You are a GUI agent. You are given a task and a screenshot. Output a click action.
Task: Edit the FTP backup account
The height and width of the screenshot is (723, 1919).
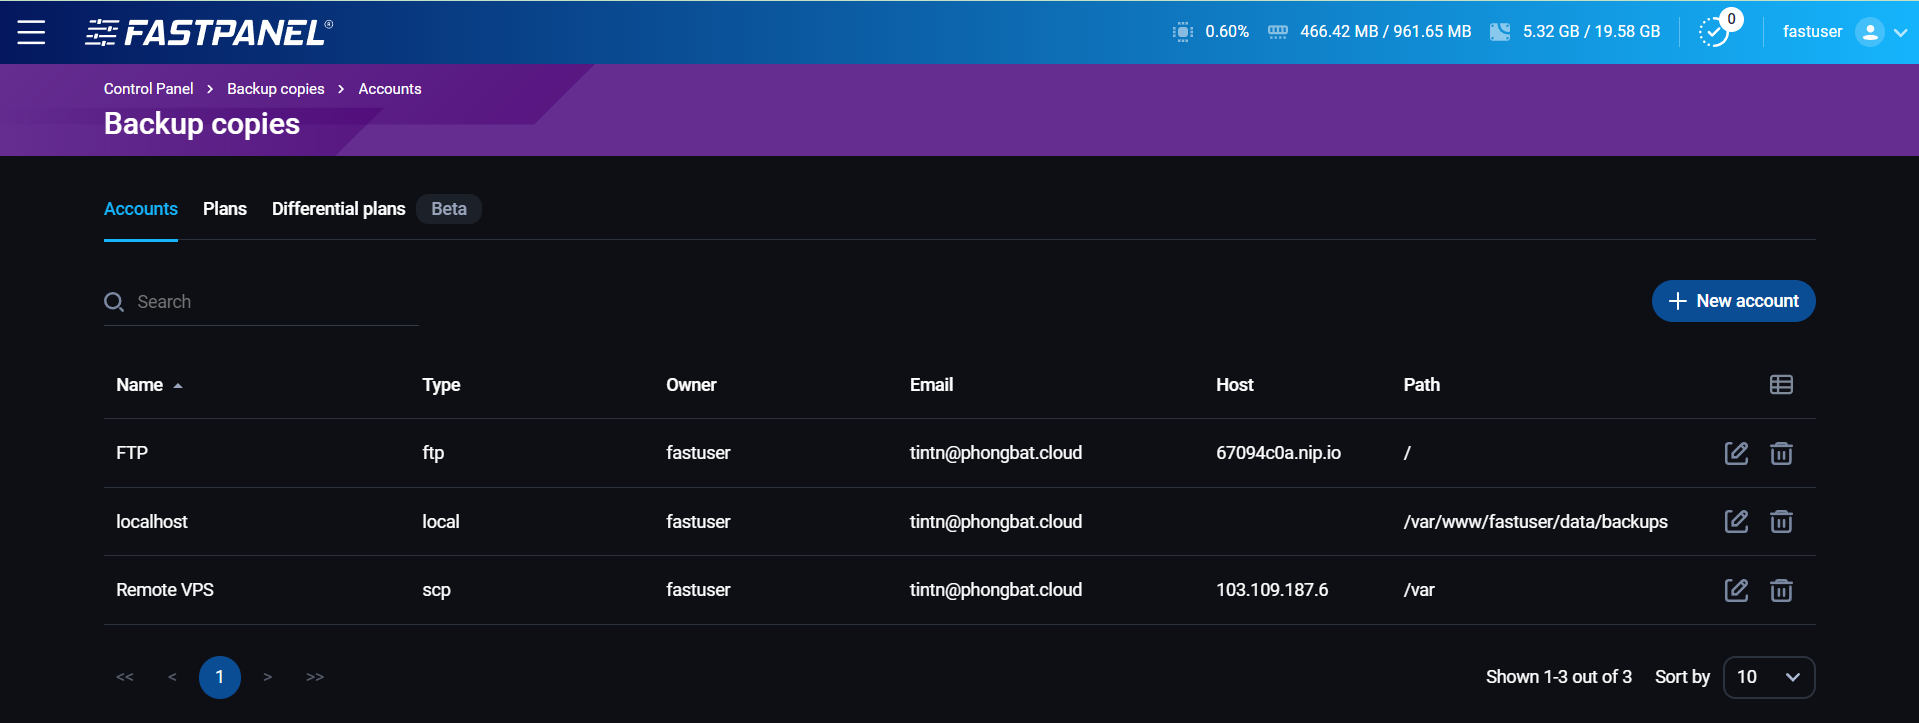pos(1736,453)
